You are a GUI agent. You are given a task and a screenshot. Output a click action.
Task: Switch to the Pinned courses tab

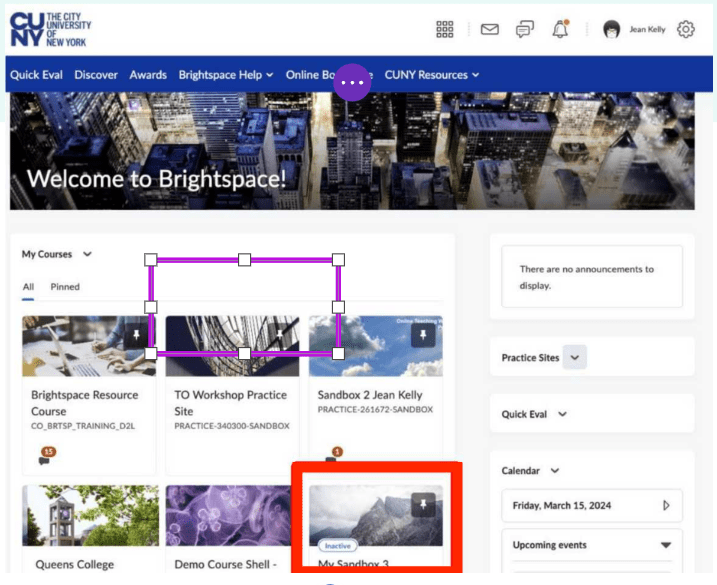pyautogui.click(x=65, y=287)
